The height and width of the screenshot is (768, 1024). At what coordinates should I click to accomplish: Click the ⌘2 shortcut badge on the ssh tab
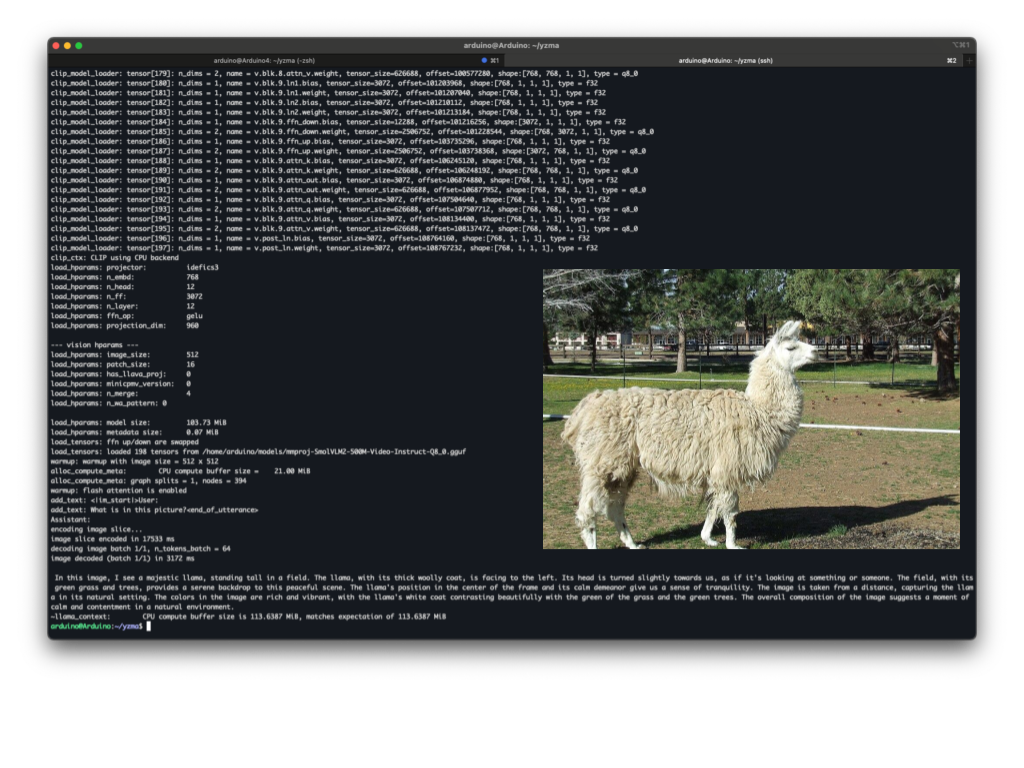pyautogui.click(x=952, y=60)
